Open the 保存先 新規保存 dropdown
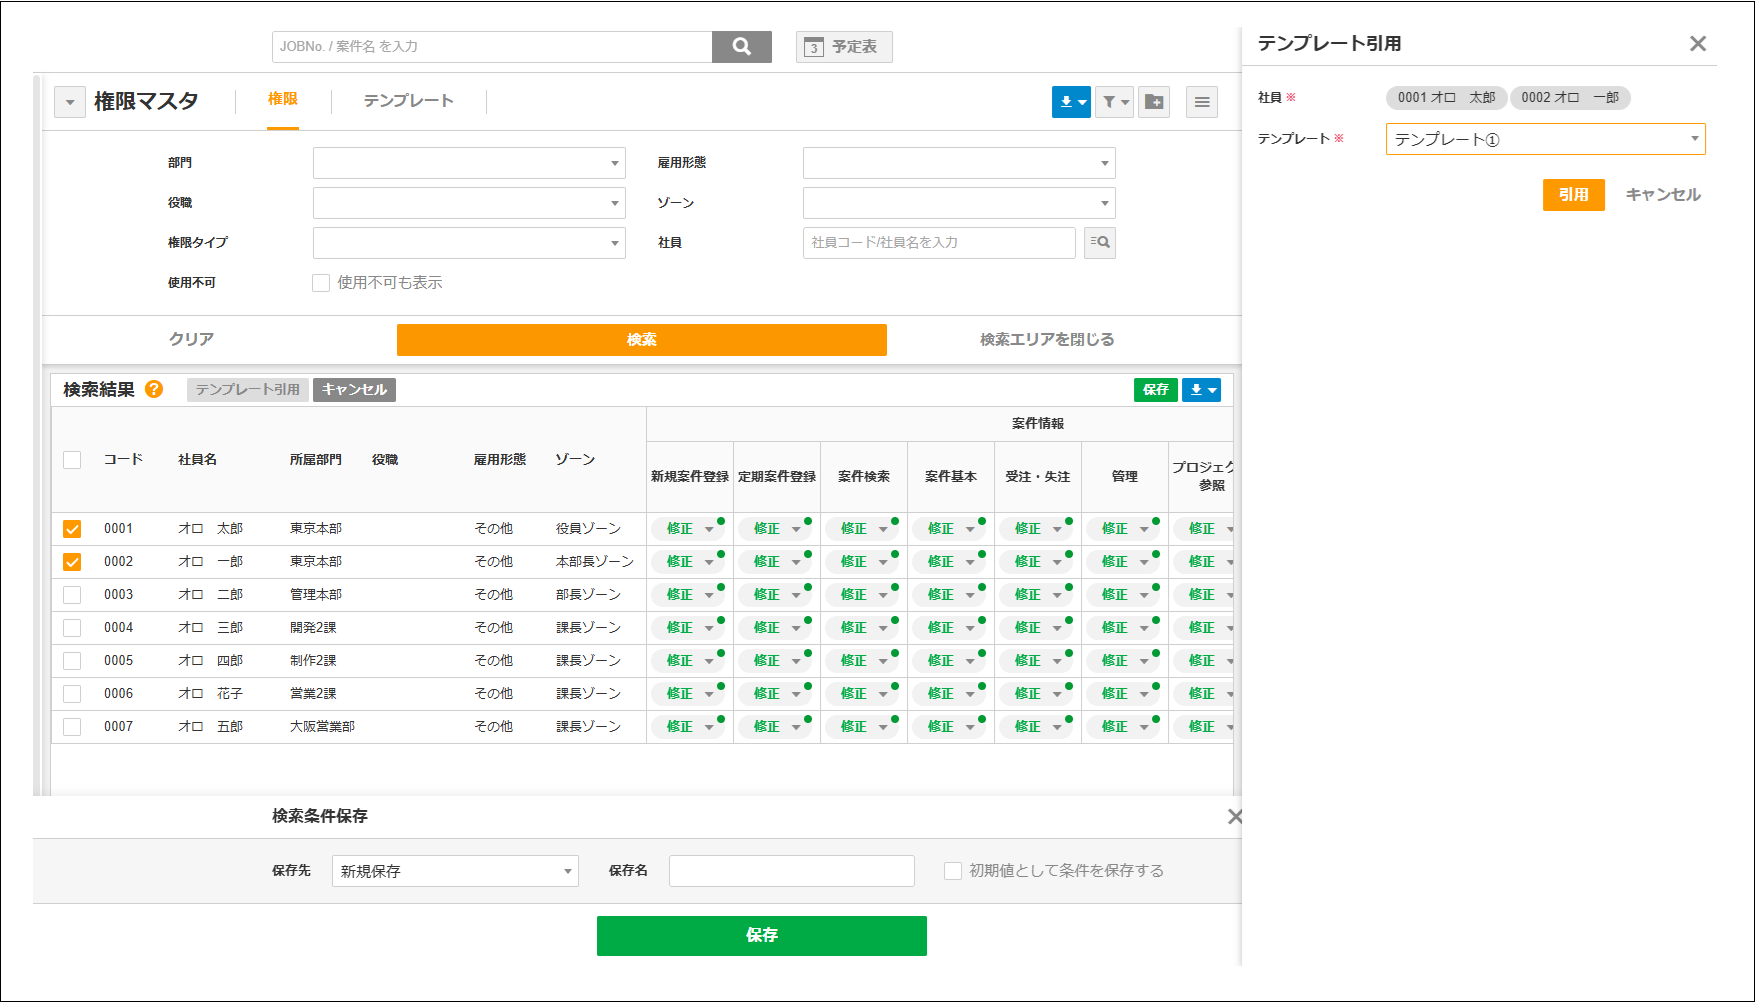 (x=455, y=871)
